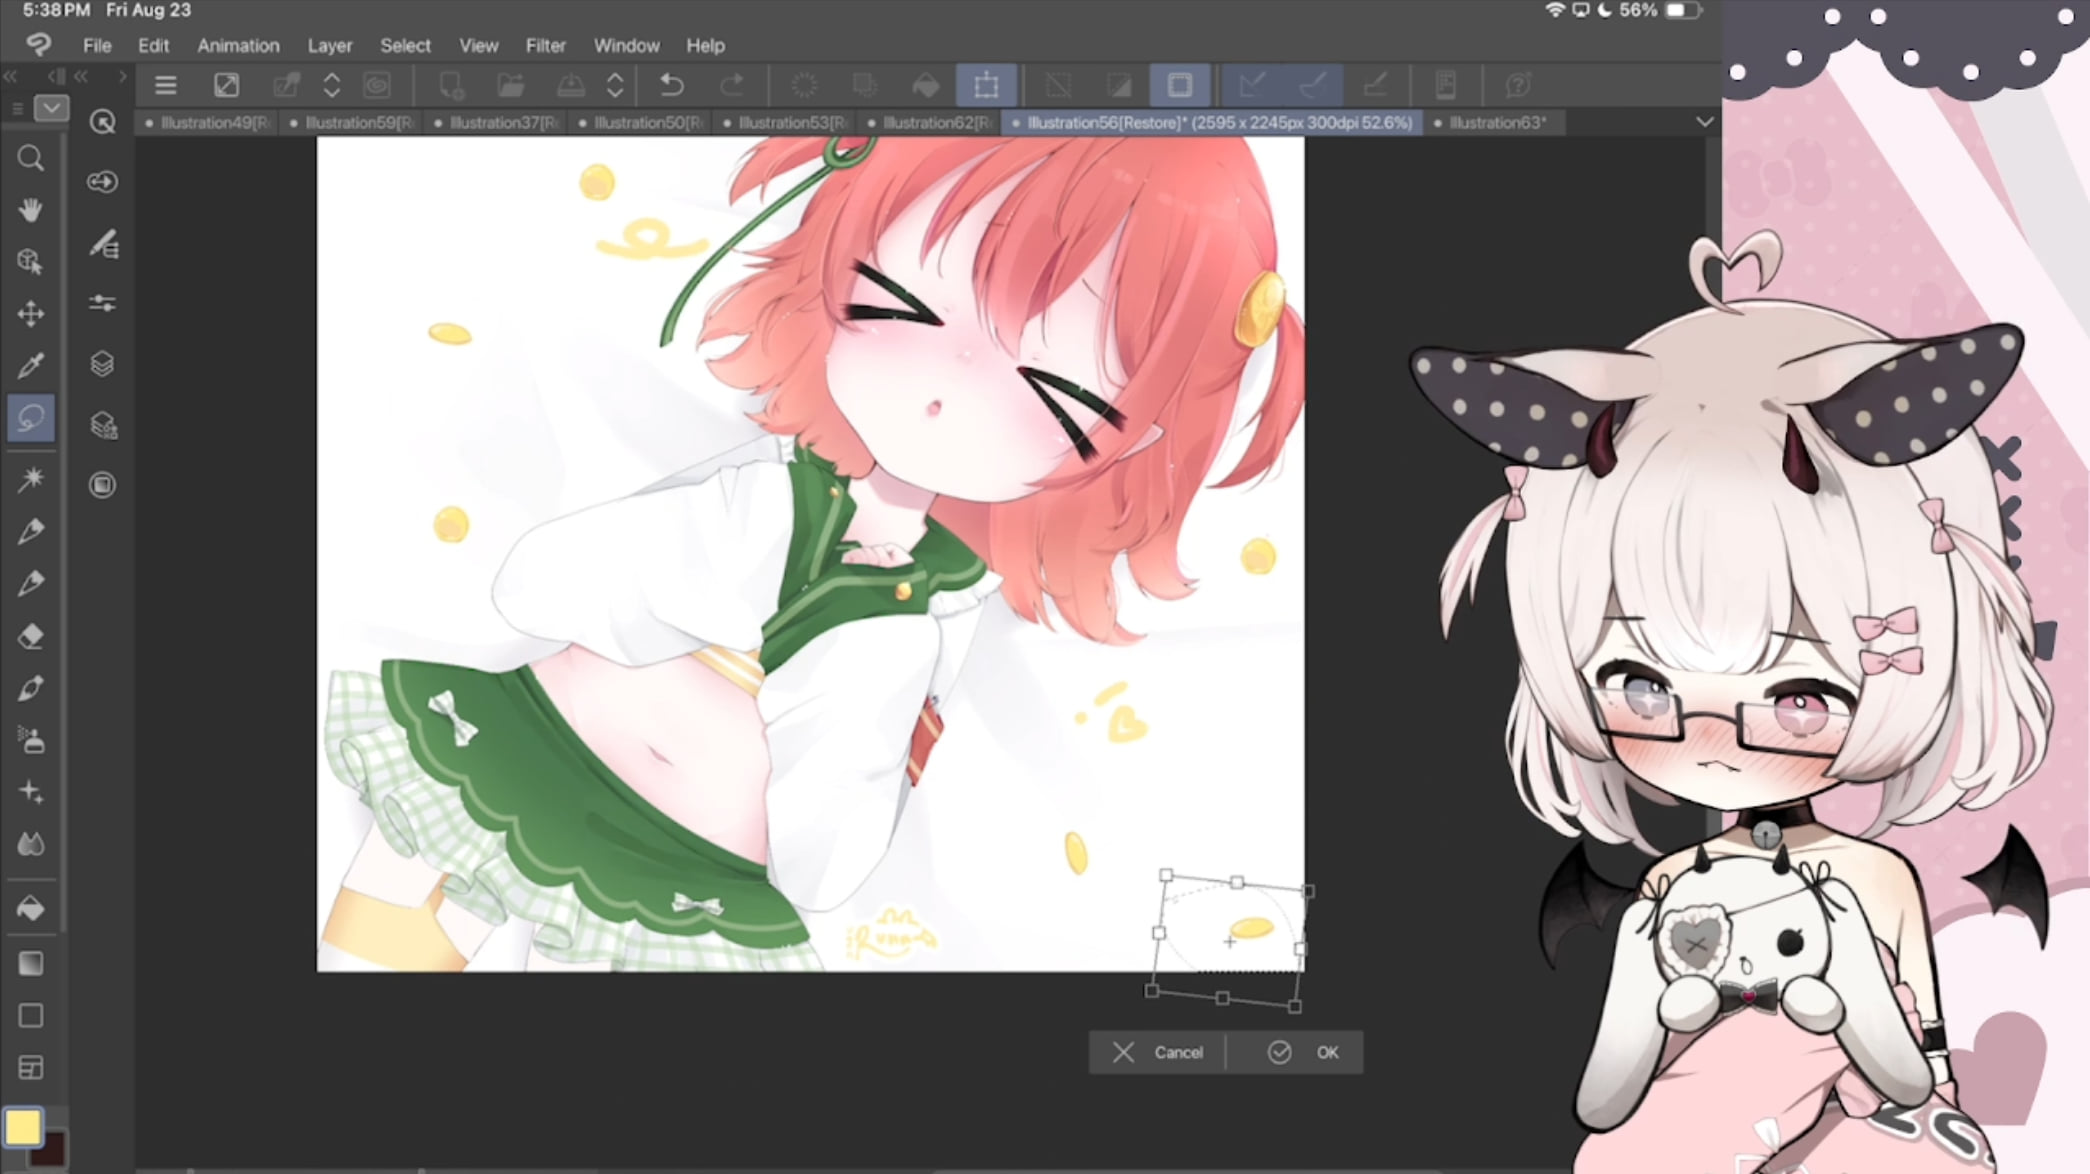2090x1174 pixels.
Task: Click the double-left collapse arrows at top left
Action: (x=11, y=76)
